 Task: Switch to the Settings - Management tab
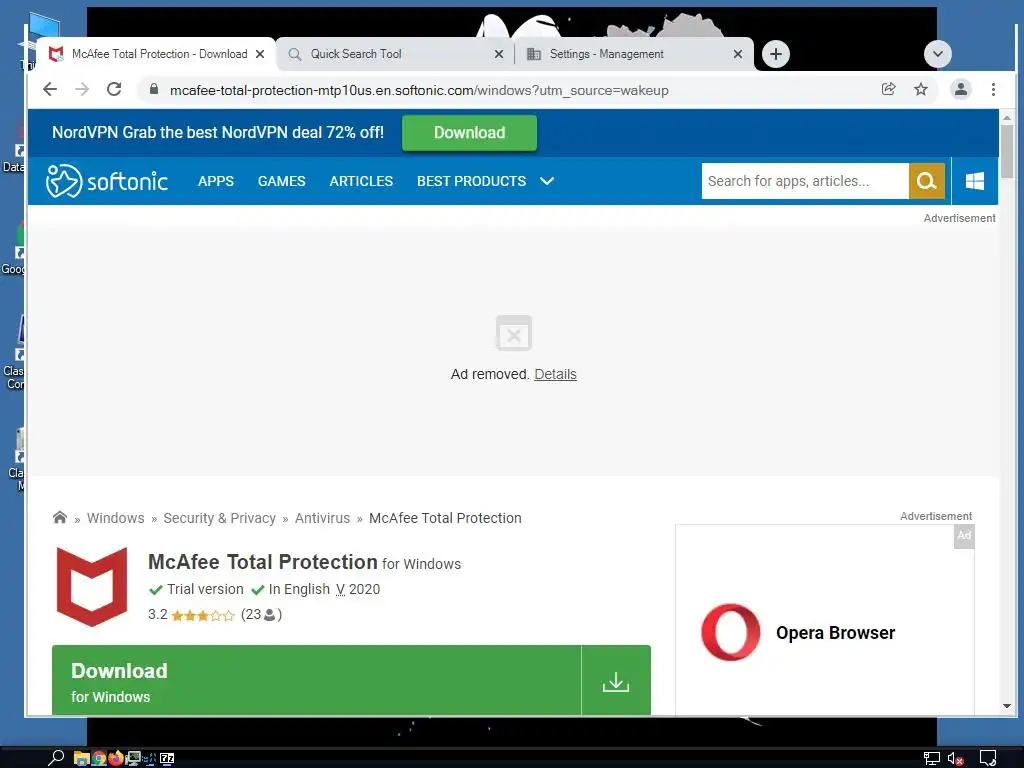(634, 54)
